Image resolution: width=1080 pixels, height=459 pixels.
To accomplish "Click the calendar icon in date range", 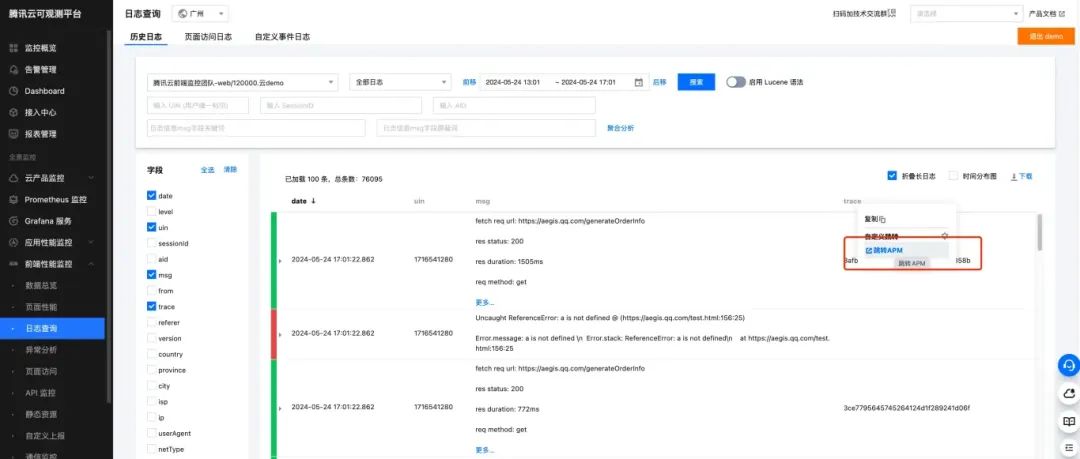I will tap(638, 82).
